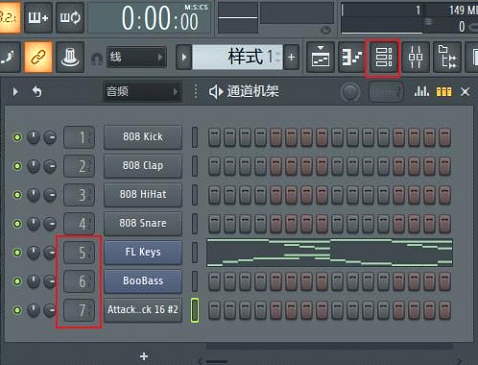Open the 808 Clap channel button
The height and width of the screenshot is (365, 478).
coord(143,166)
